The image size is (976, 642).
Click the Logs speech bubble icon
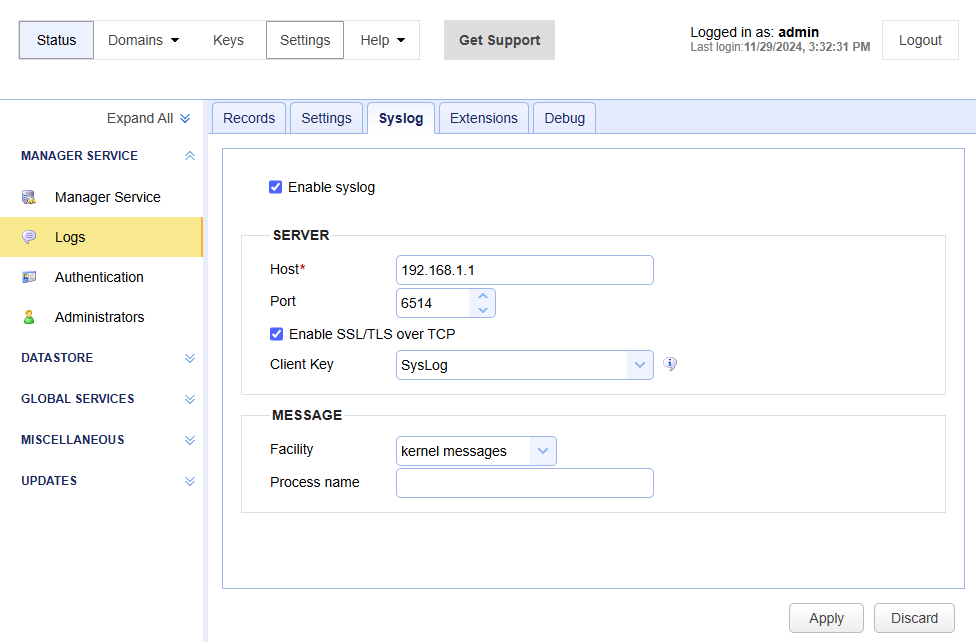(29, 237)
